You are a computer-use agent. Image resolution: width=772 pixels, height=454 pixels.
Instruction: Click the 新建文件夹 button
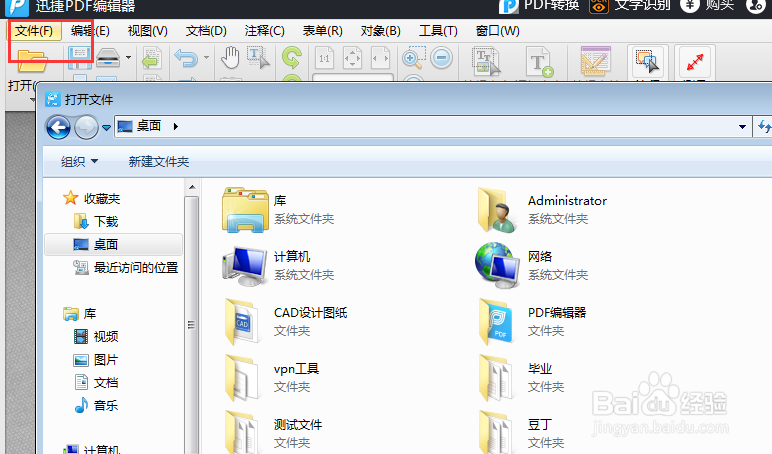coord(159,162)
